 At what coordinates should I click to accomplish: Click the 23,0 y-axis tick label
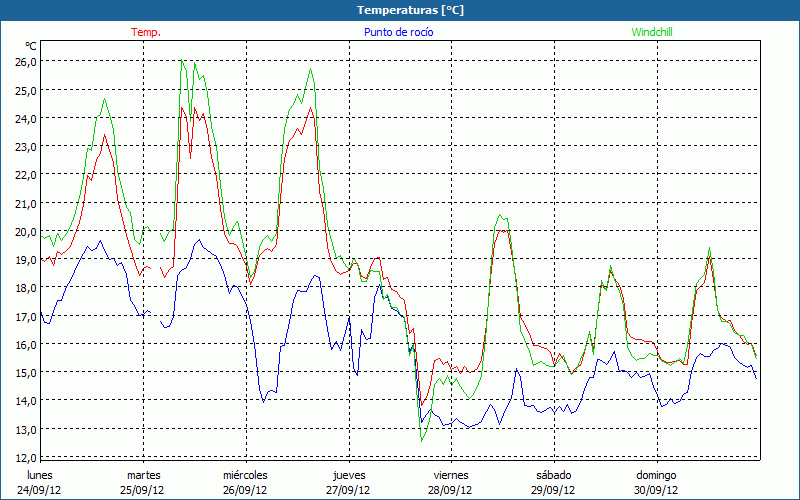26,146
